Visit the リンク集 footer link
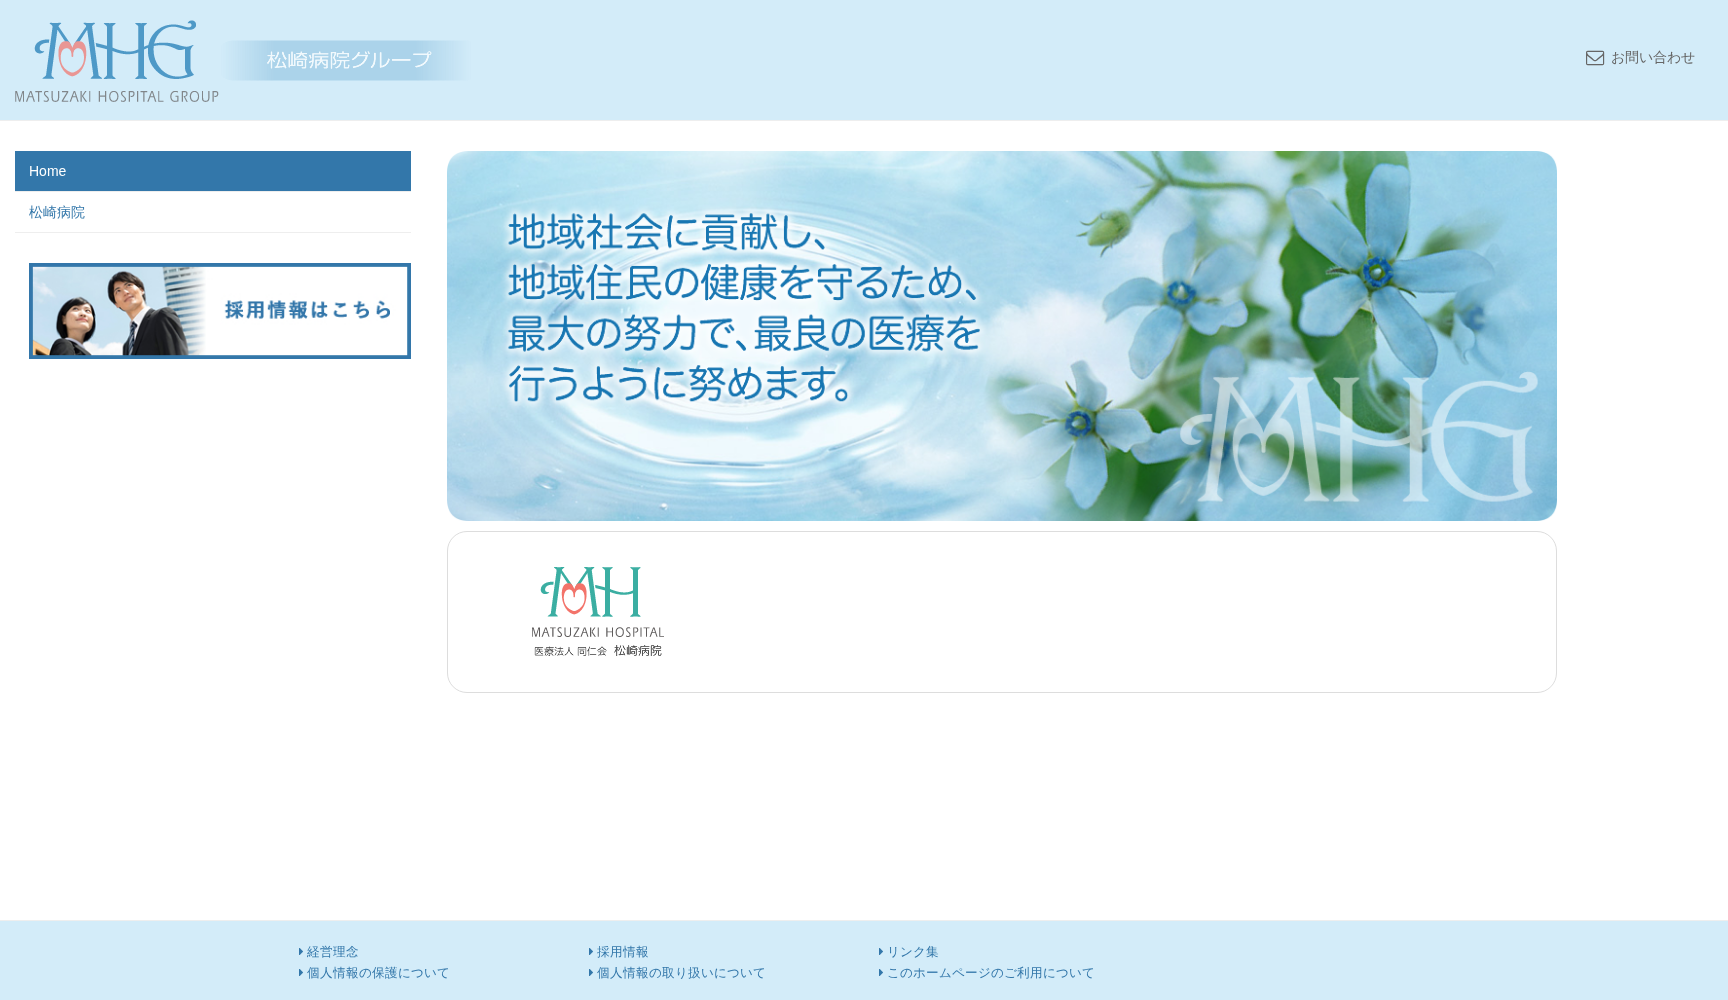This screenshot has height=1000, width=1728. [x=912, y=952]
